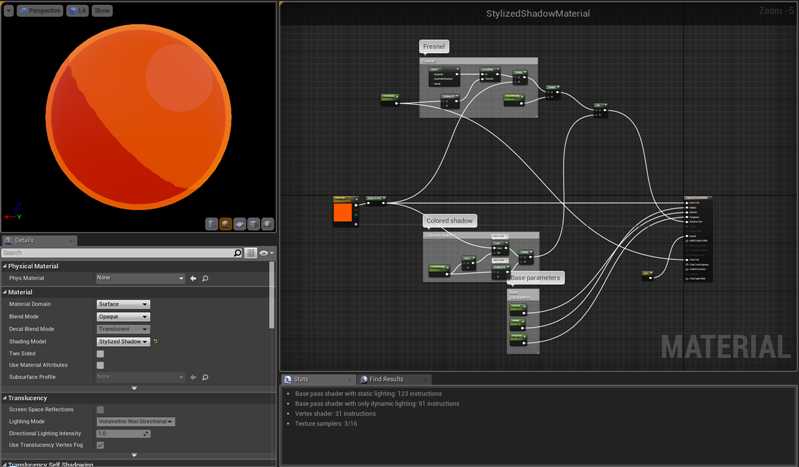Open the Details view options eye menu
The height and width of the screenshot is (467, 799).
266,253
